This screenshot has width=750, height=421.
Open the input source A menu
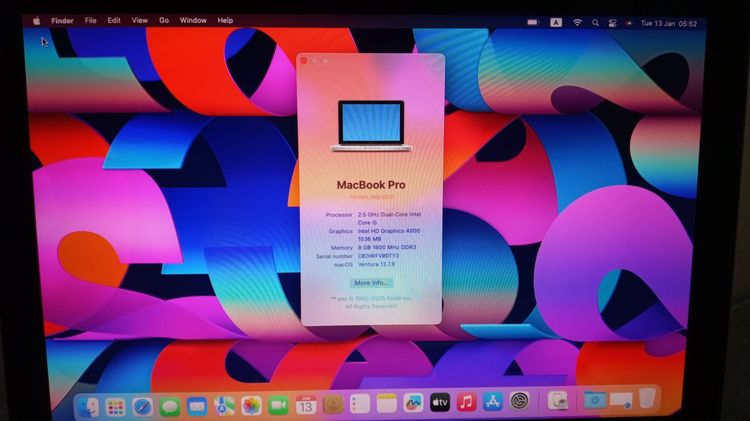click(556, 22)
